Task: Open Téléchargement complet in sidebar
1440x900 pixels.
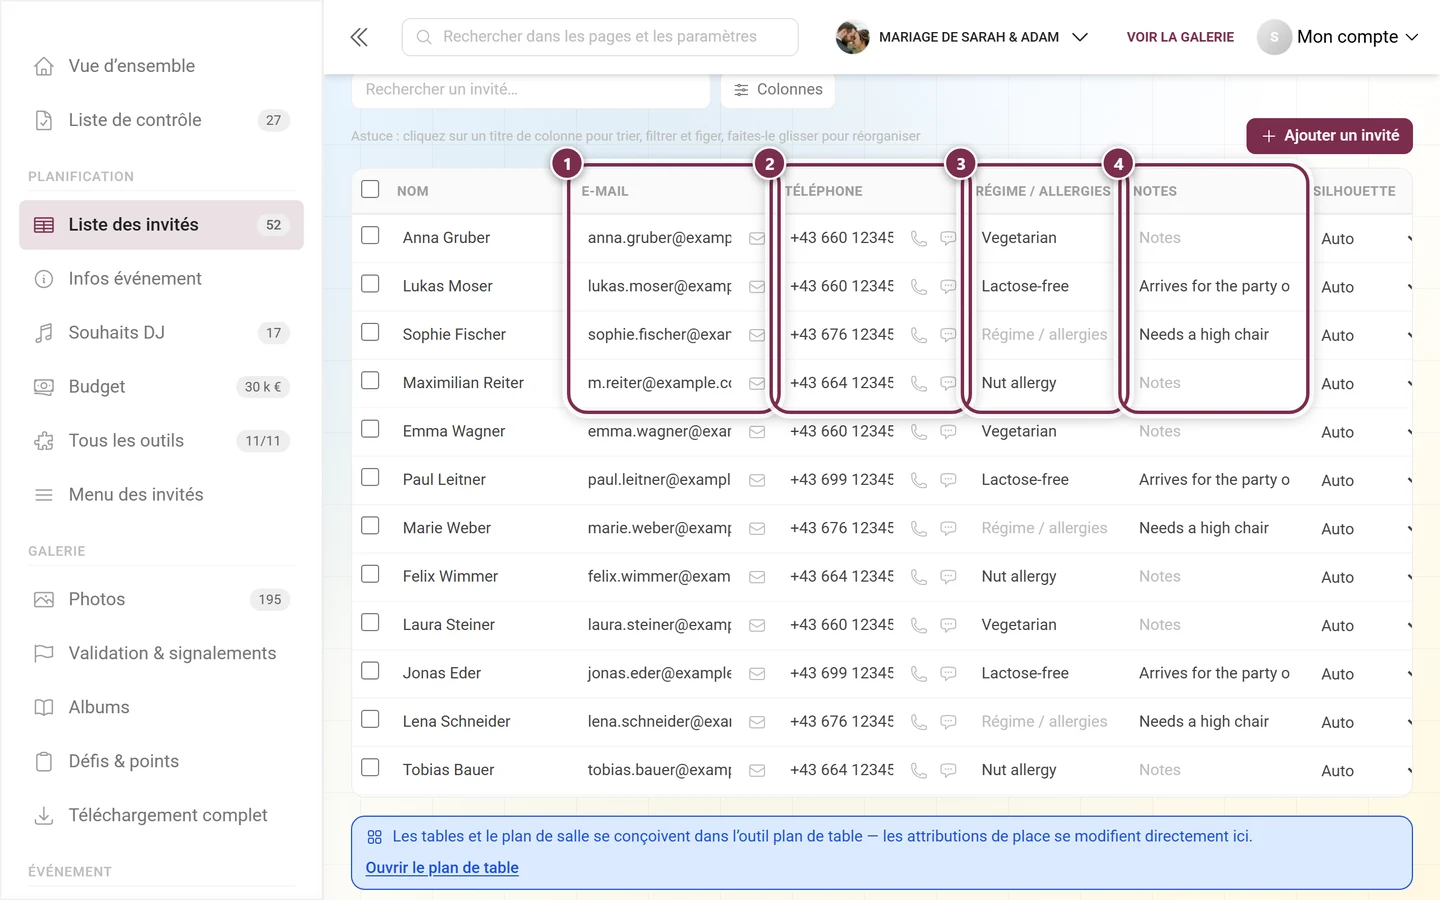Action: (x=161, y=816)
